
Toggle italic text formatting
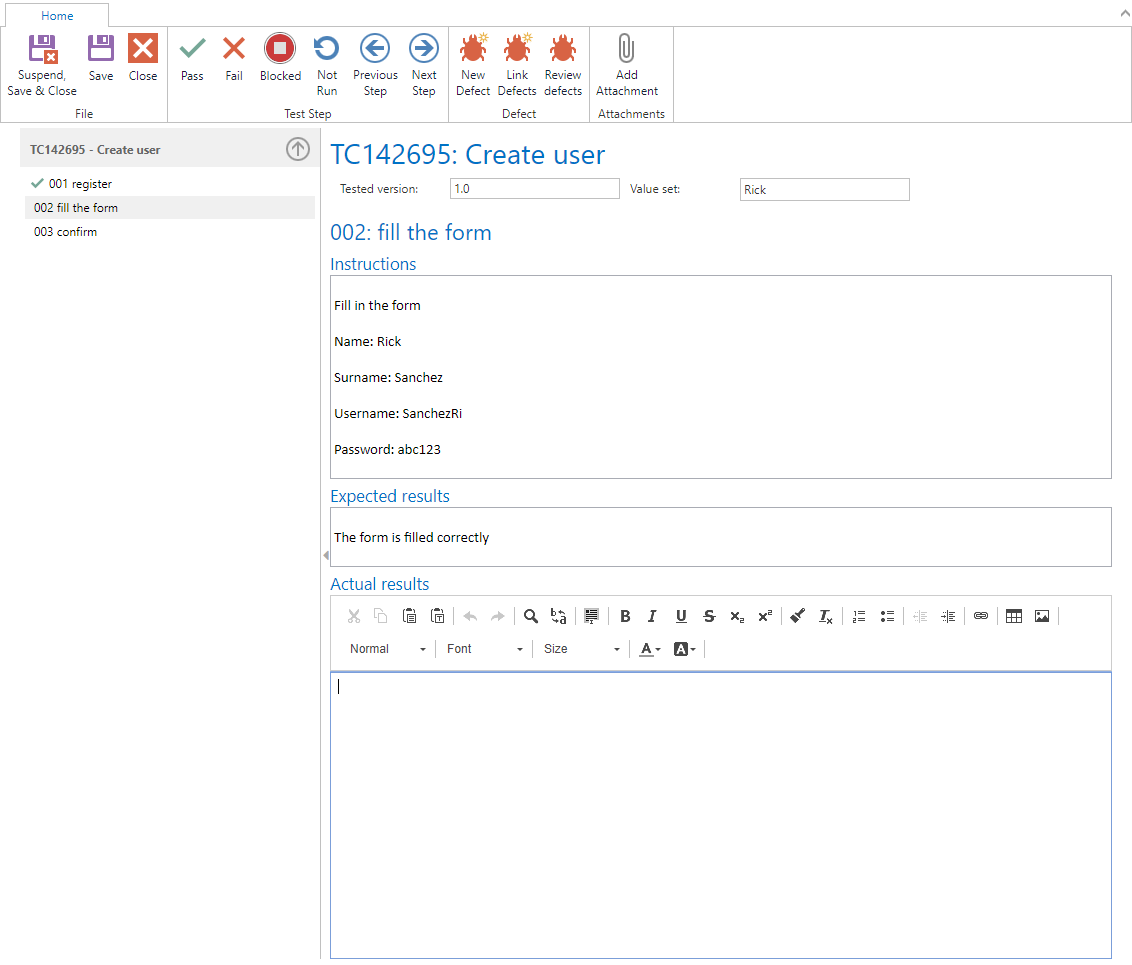[x=653, y=616]
